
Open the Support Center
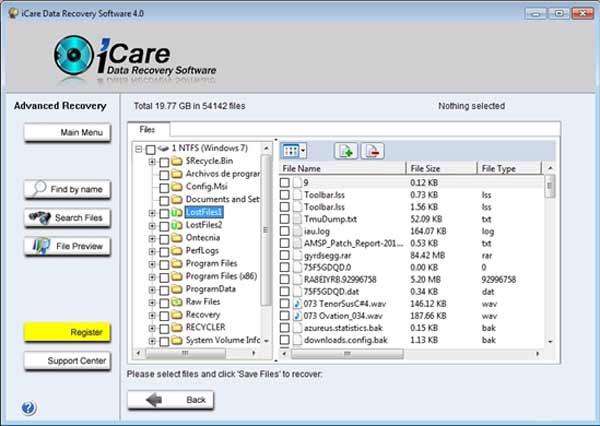click(67, 361)
